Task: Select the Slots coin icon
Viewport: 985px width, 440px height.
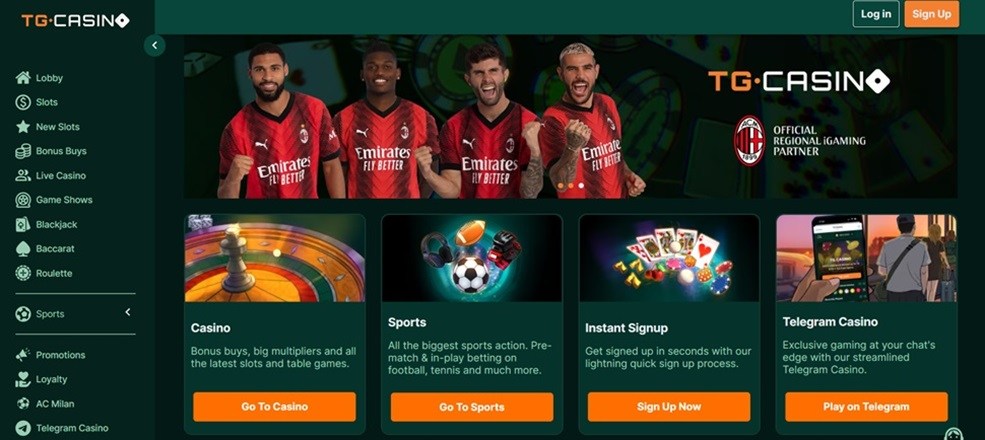Action: [x=23, y=102]
